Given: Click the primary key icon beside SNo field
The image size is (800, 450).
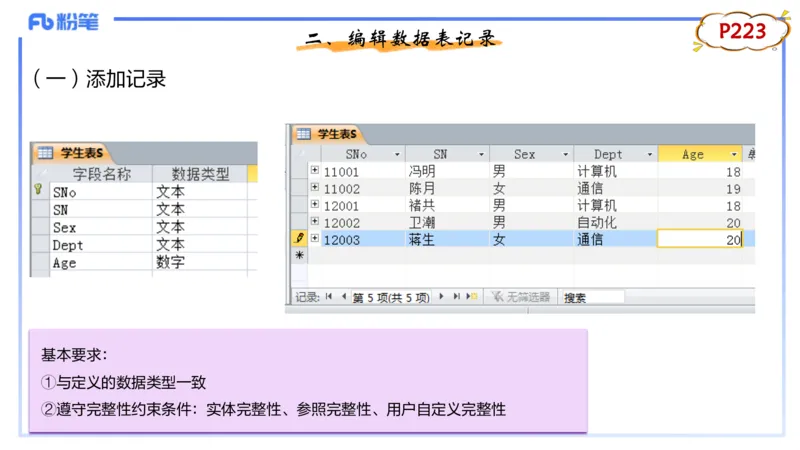Looking at the screenshot, I should [x=38, y=190].
